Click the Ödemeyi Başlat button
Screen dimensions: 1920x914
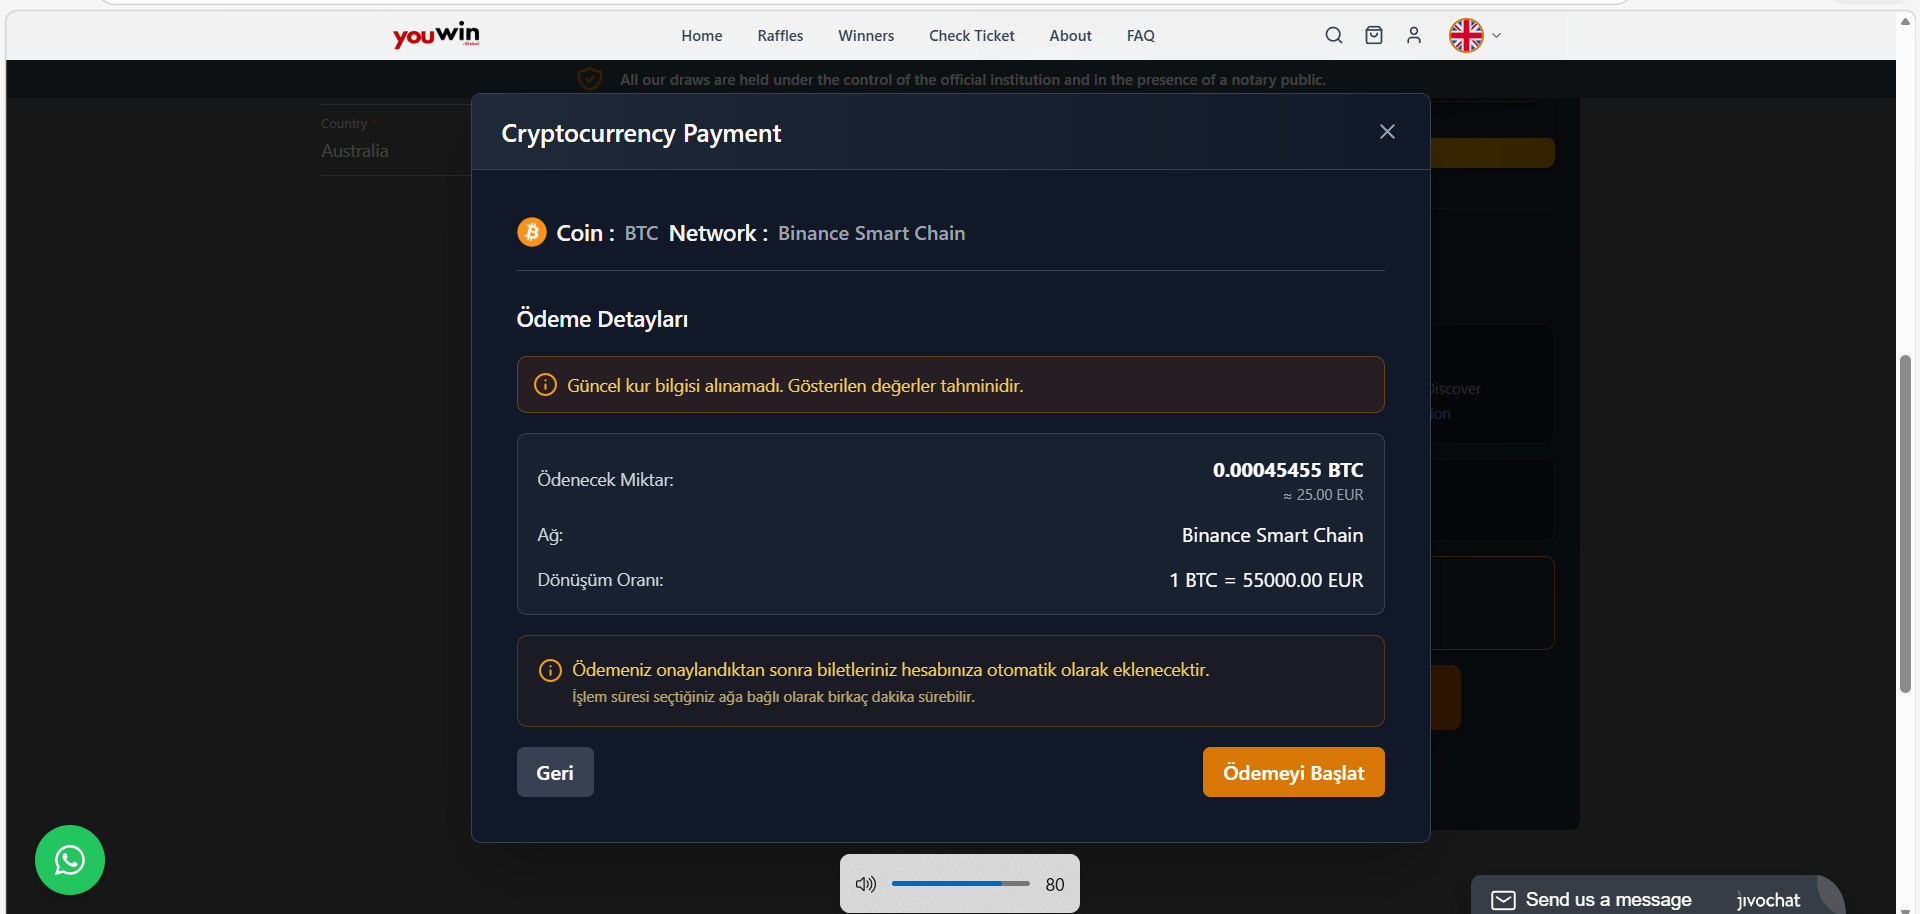[1293, 772]
